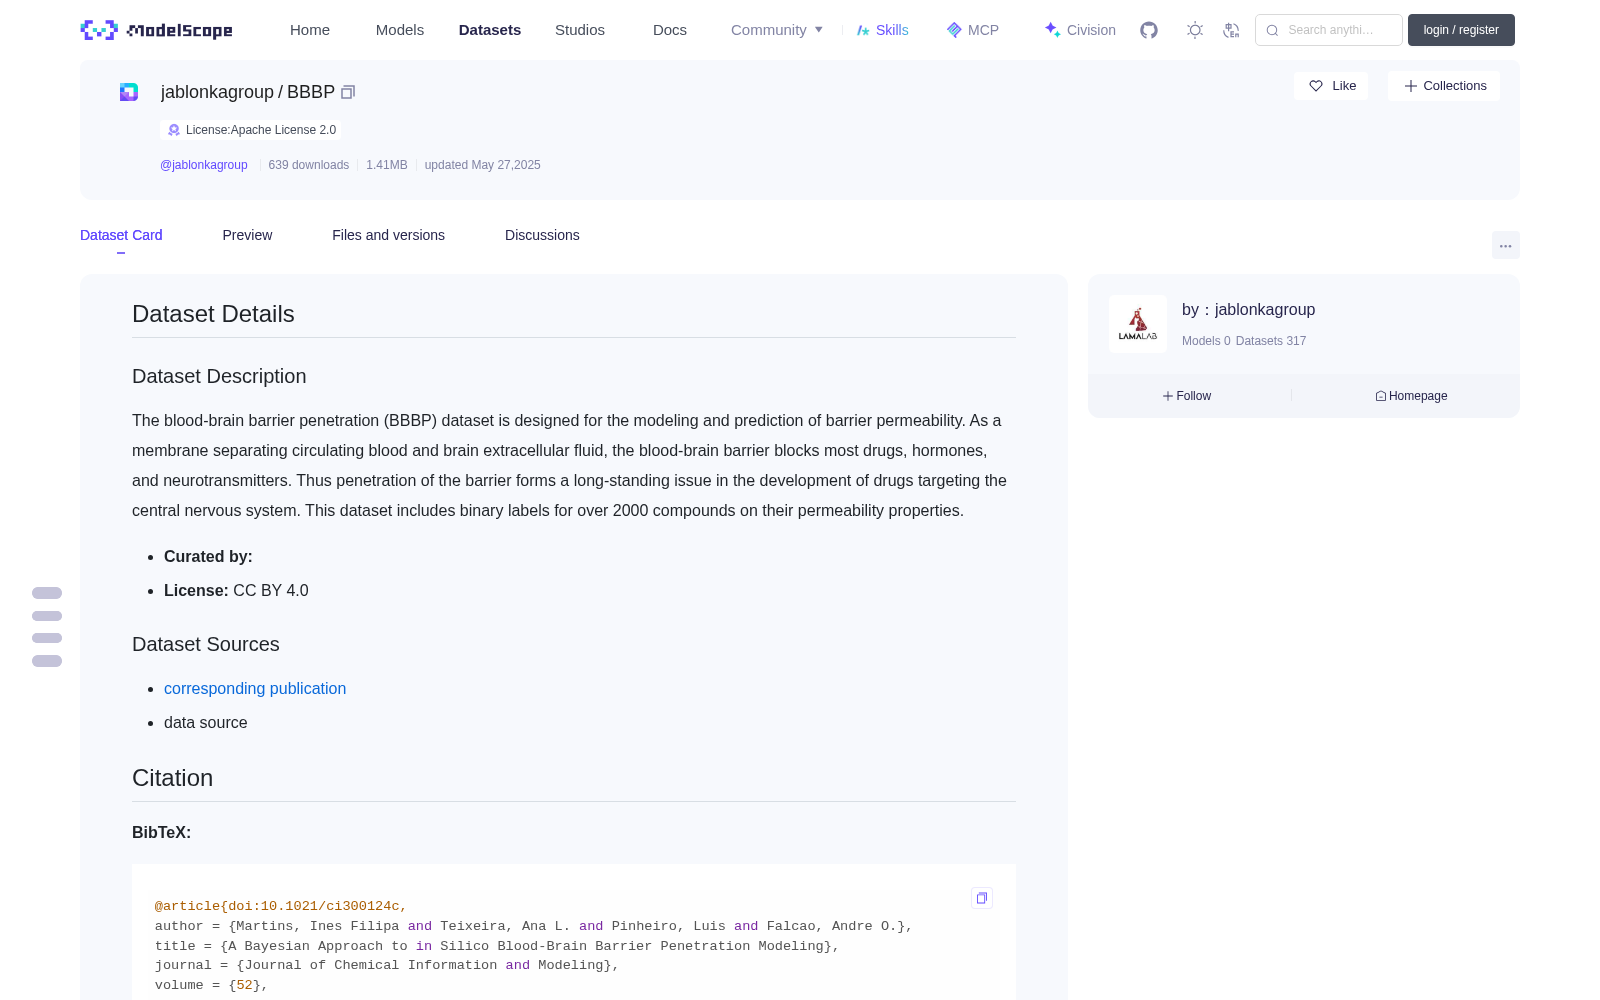1600x1000 pixels.
Task: Open the @jablonkagroup author link
Action: point(204,165)
